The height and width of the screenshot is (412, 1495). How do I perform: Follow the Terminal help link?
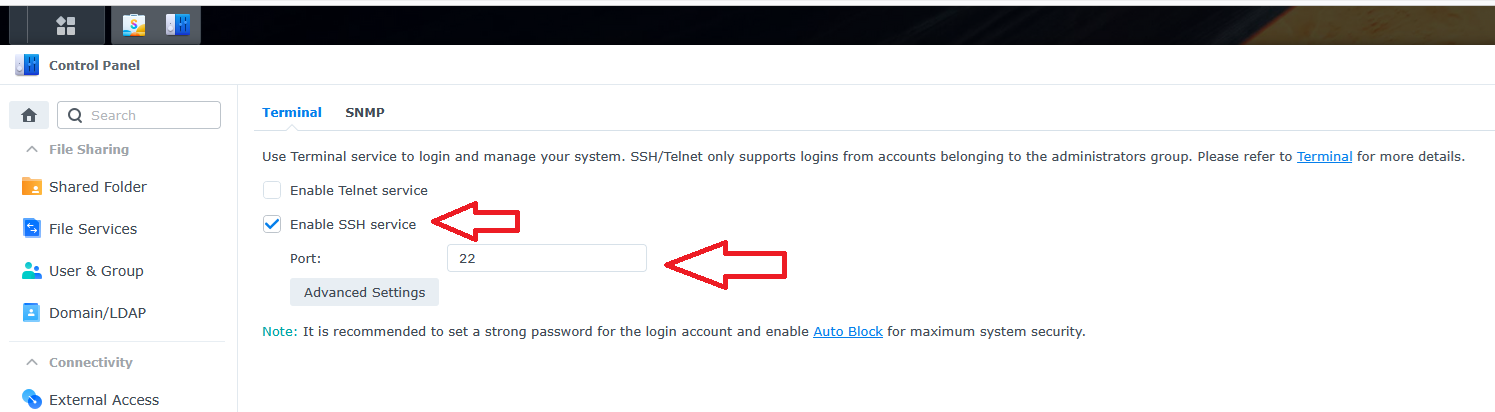[1324, 157]
